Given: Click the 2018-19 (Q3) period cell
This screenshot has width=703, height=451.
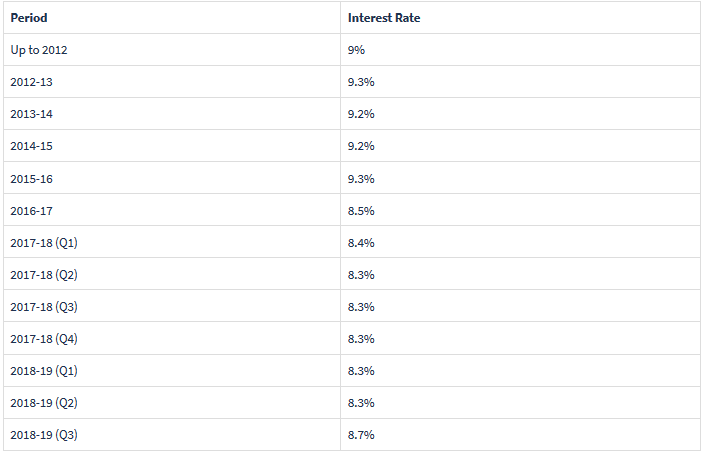Looking at the screenshot, I should 44,434.
